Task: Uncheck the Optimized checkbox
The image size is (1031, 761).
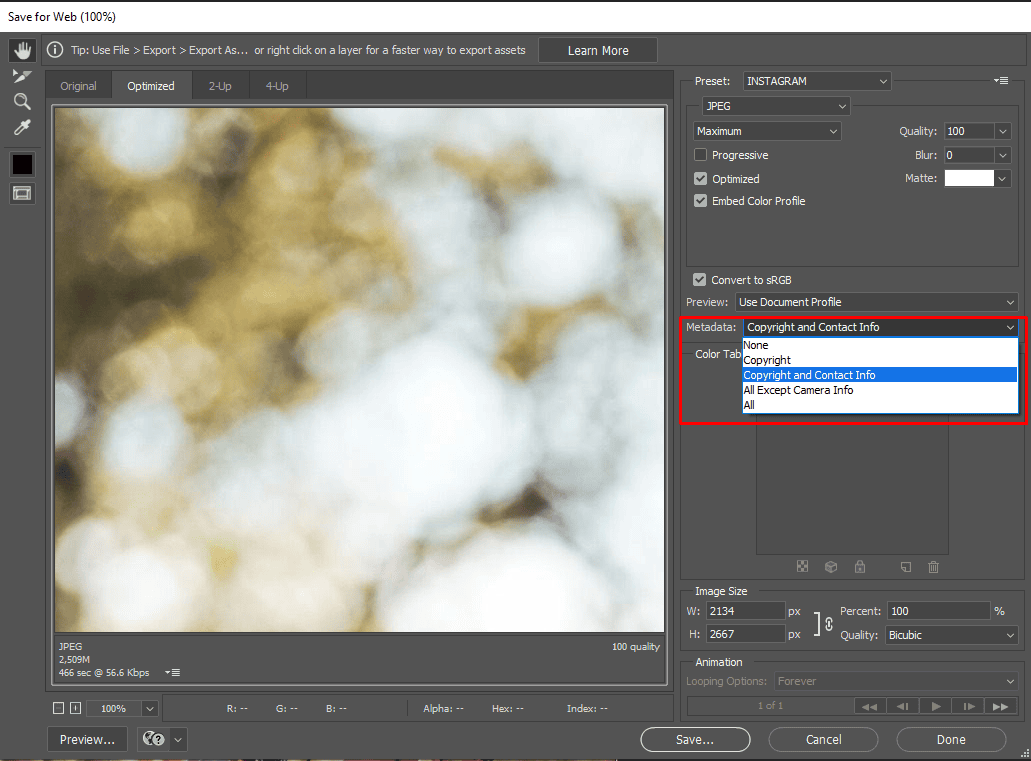Action: [701, 179]
